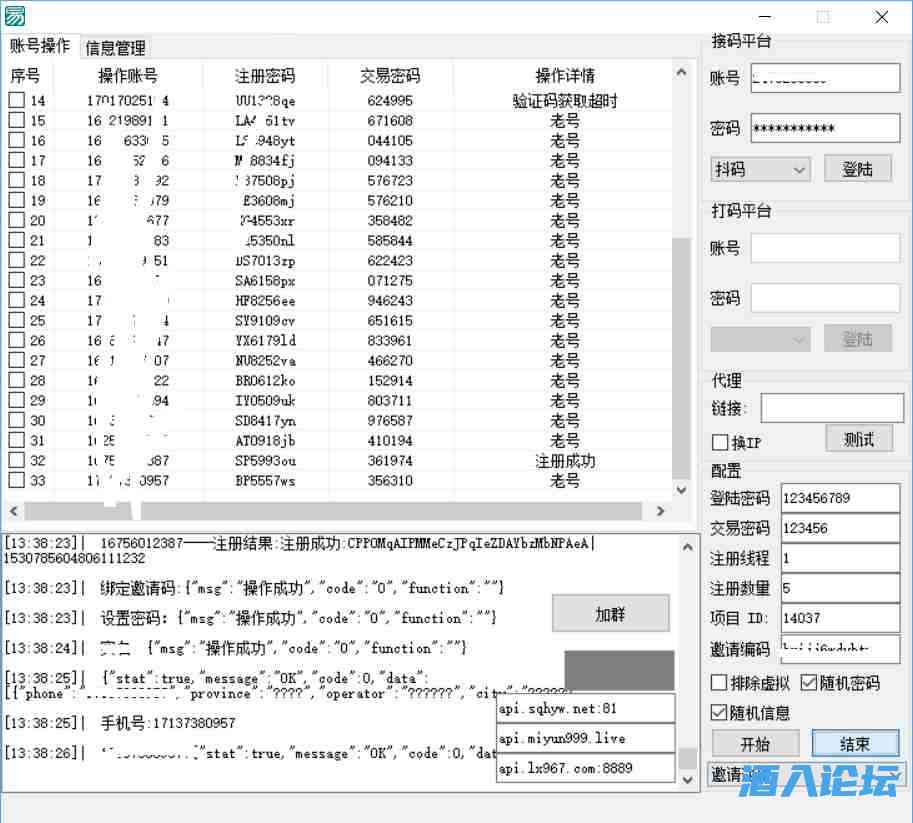Click log panel scroll down arrow
The width and height of the screenshot is (913, 823).
pos(688,779)
